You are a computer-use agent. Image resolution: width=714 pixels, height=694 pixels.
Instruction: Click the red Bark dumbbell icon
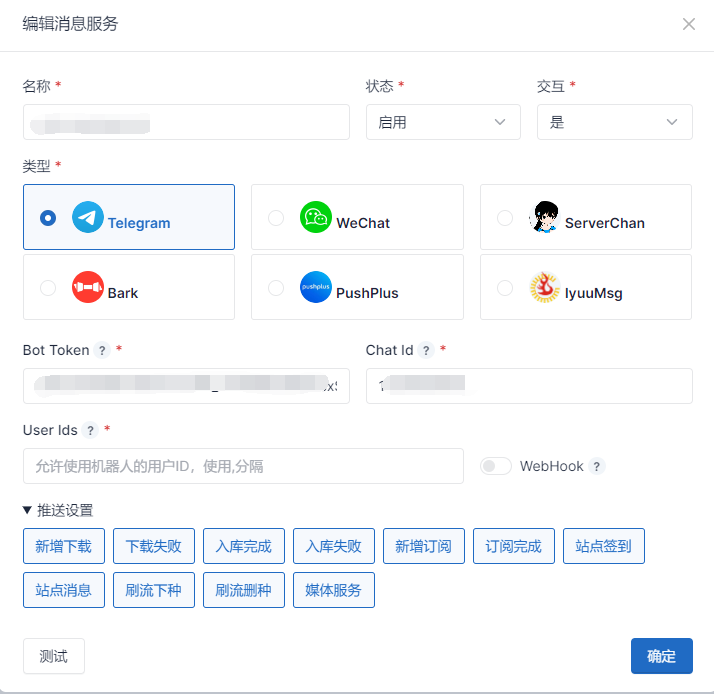(88, 288)
